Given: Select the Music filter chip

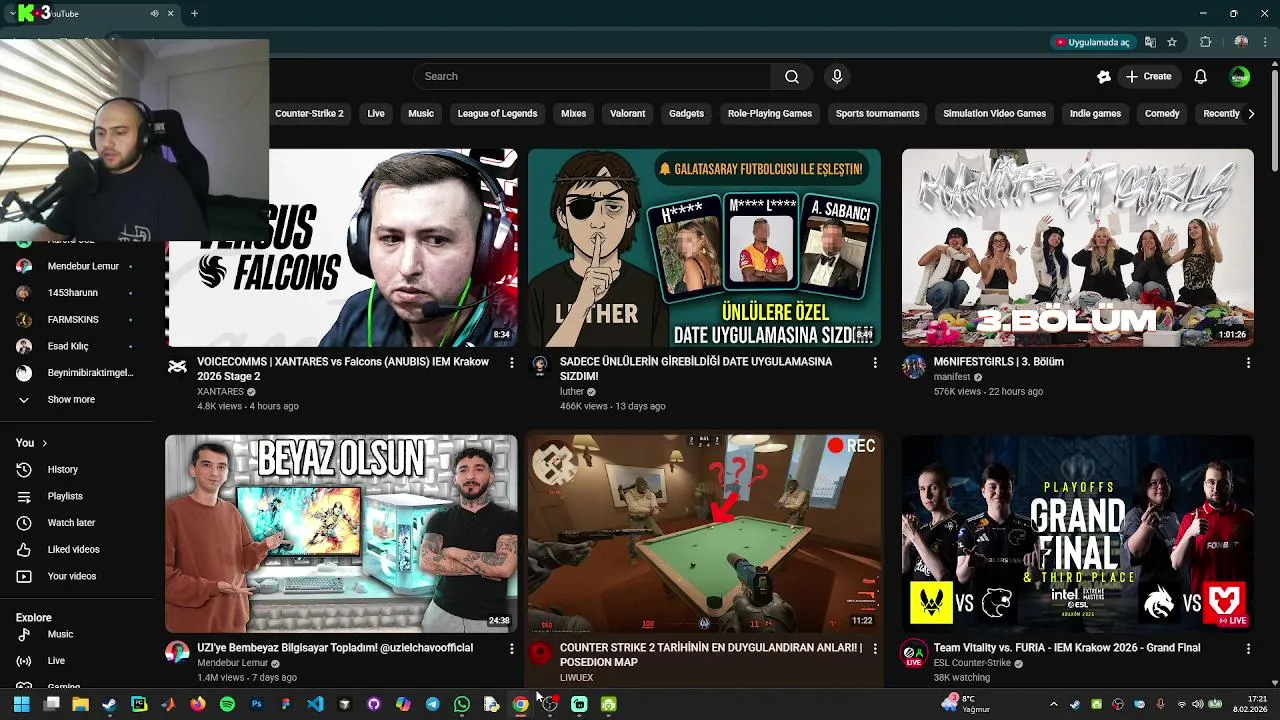Looking at the screenshot, I should [421, 114].
